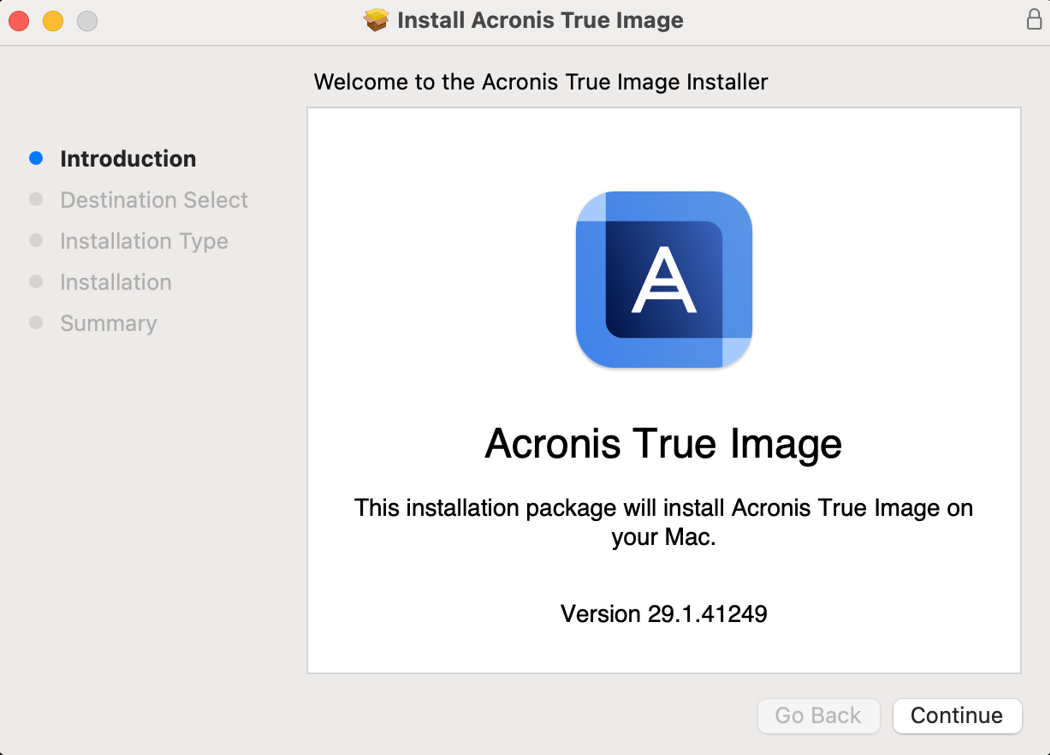The width and height of the screenshot is (1050, 755).
Task: Click the lock icon in title bar
Action: (1034, 19)
